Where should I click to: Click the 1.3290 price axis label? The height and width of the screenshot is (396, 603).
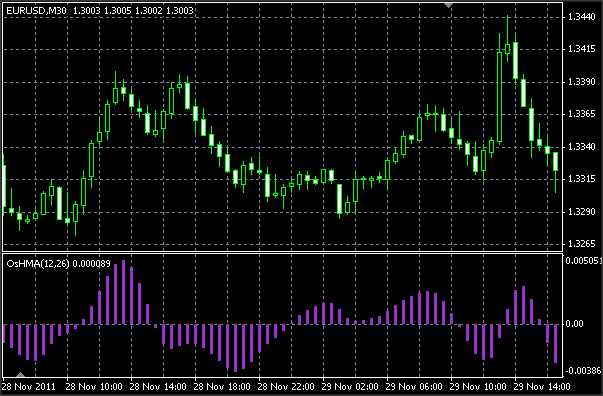581,212
